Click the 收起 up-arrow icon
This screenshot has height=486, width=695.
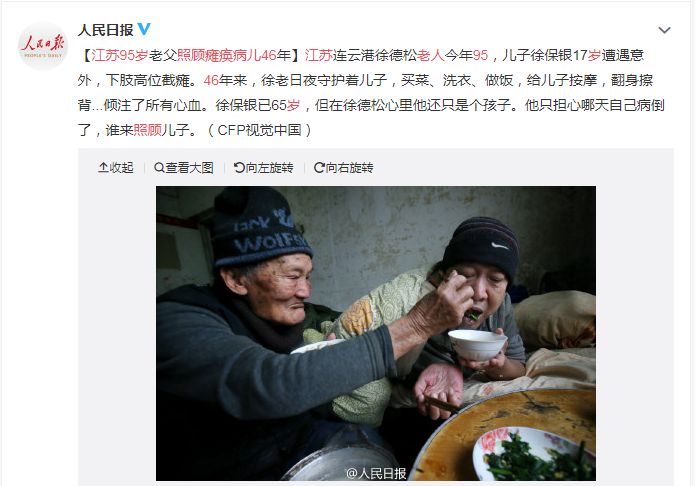point(103,168)
